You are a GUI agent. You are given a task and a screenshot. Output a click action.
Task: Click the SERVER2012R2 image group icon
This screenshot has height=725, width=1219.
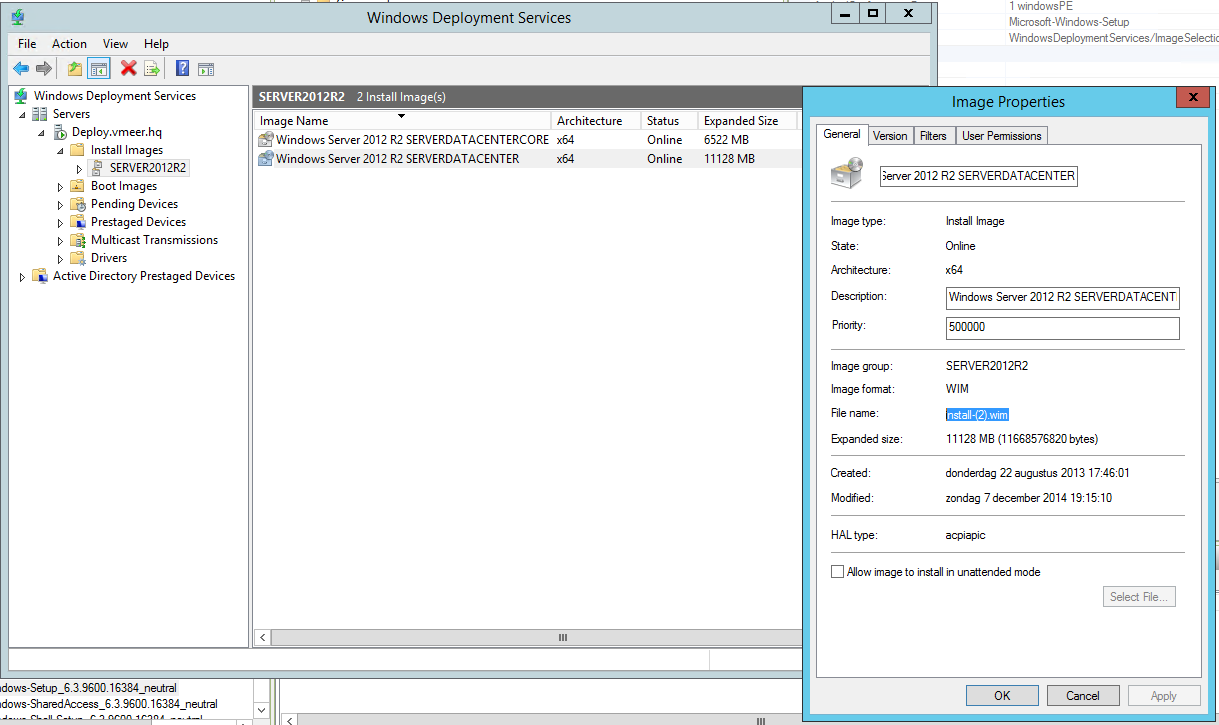(x=97, y=168)
